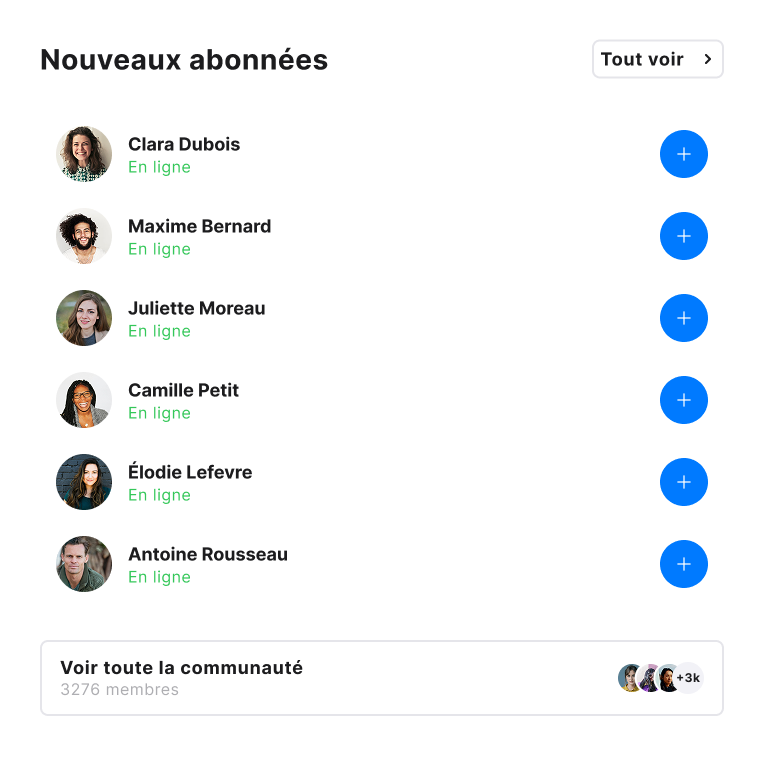764x764 pixels.
Task: Click the Antoine Rousseau name label
Action: click(x=207, y=554)
